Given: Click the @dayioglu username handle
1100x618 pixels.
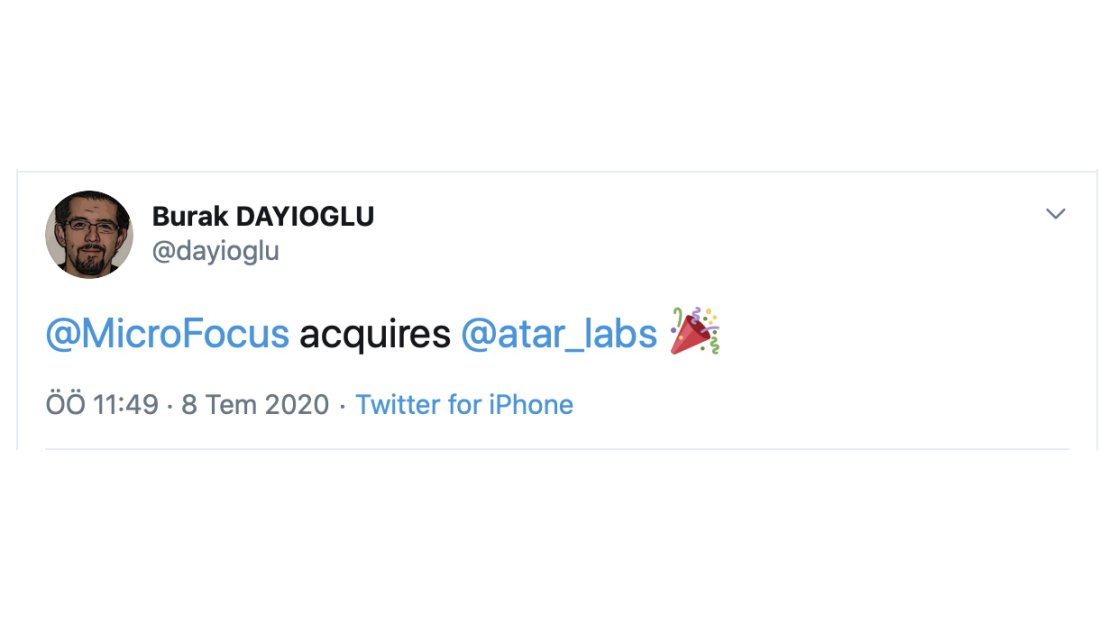Looking at the screenshot, I should 215,251.
